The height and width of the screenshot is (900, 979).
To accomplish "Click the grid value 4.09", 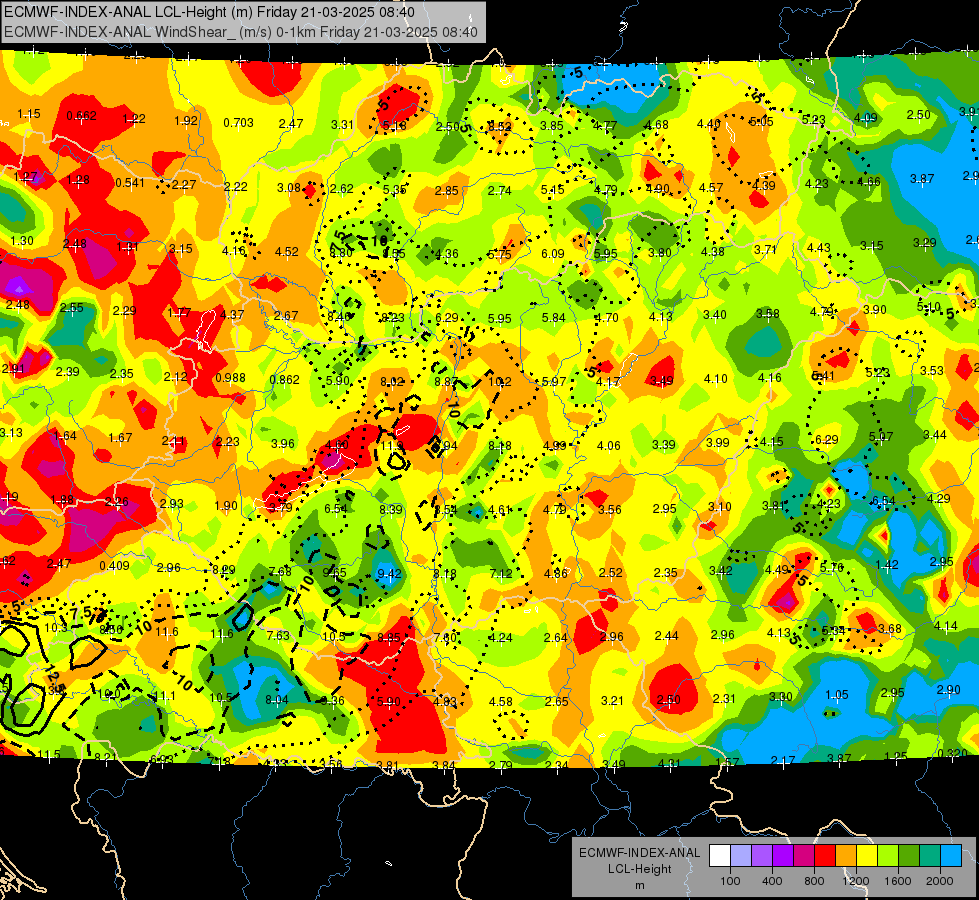I will [x=865, y=117].
